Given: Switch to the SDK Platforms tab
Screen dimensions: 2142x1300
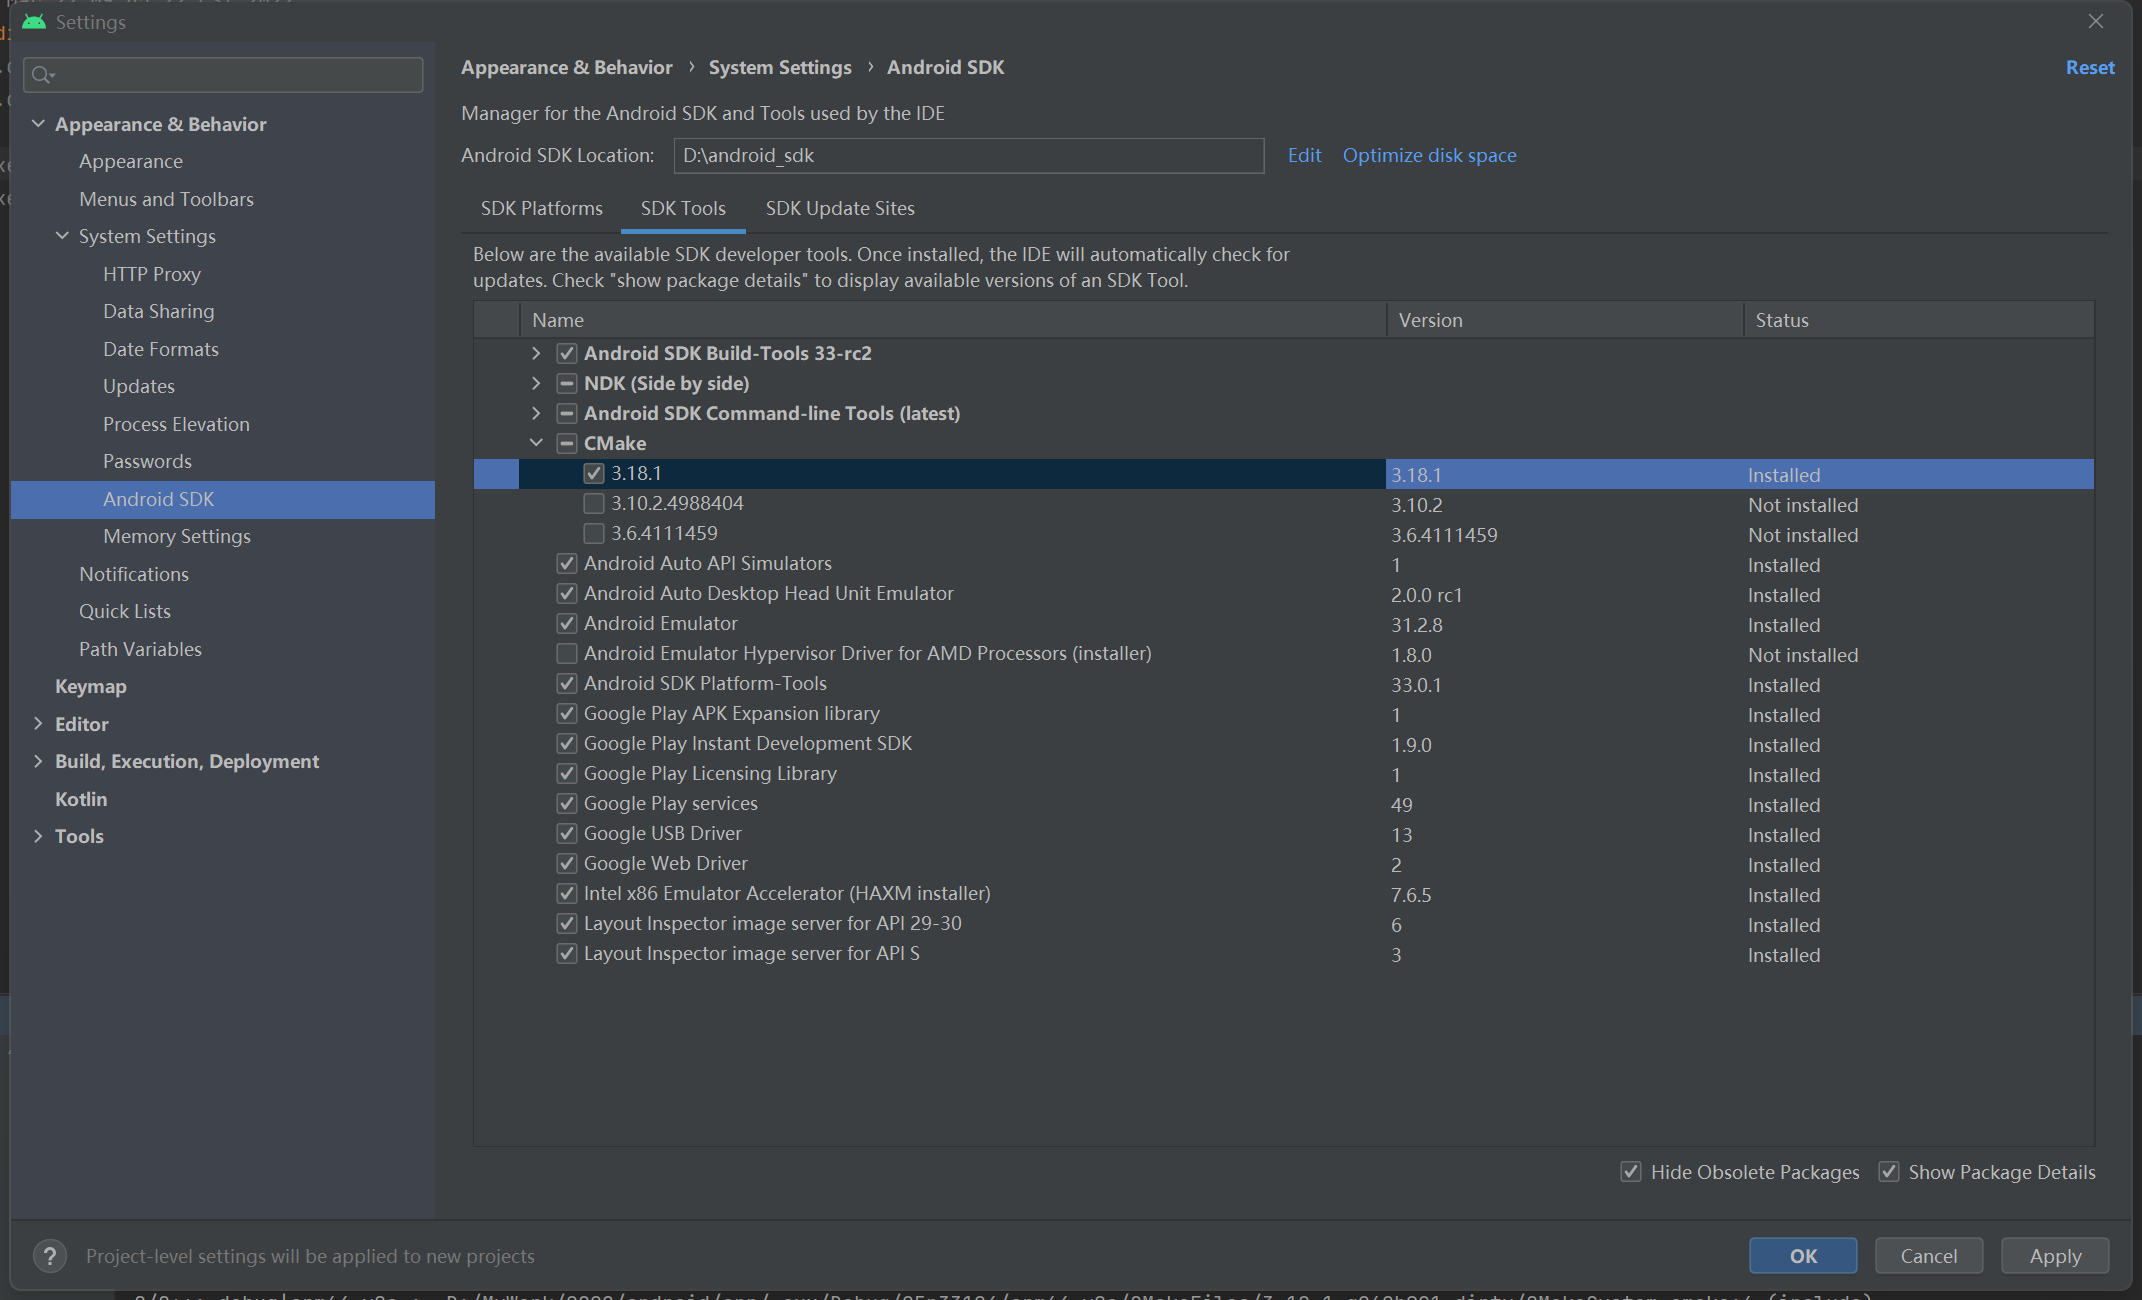Looking at the screenshot, I should coord(540,208).
